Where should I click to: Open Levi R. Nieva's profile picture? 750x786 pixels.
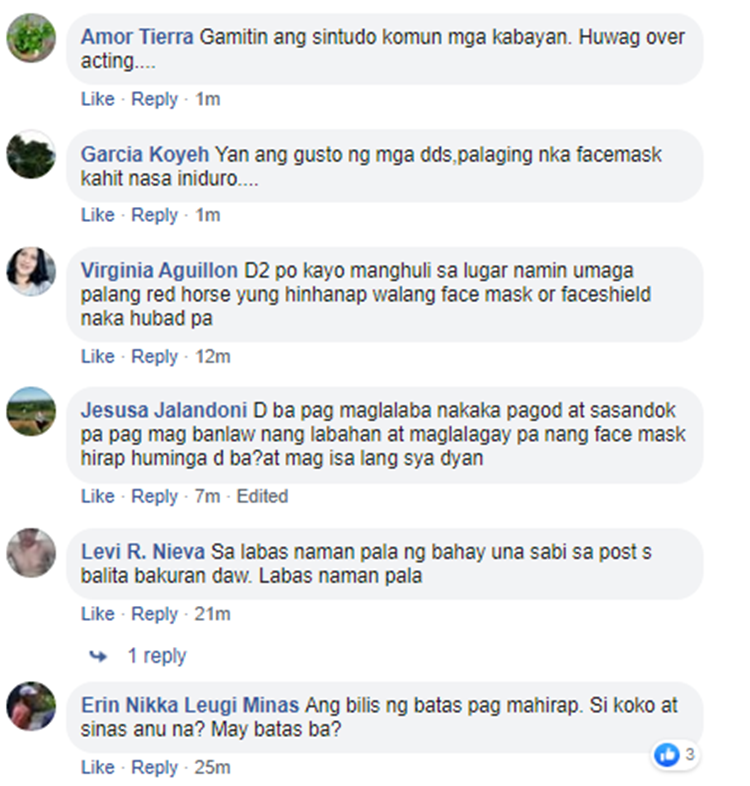pos(31,552)
